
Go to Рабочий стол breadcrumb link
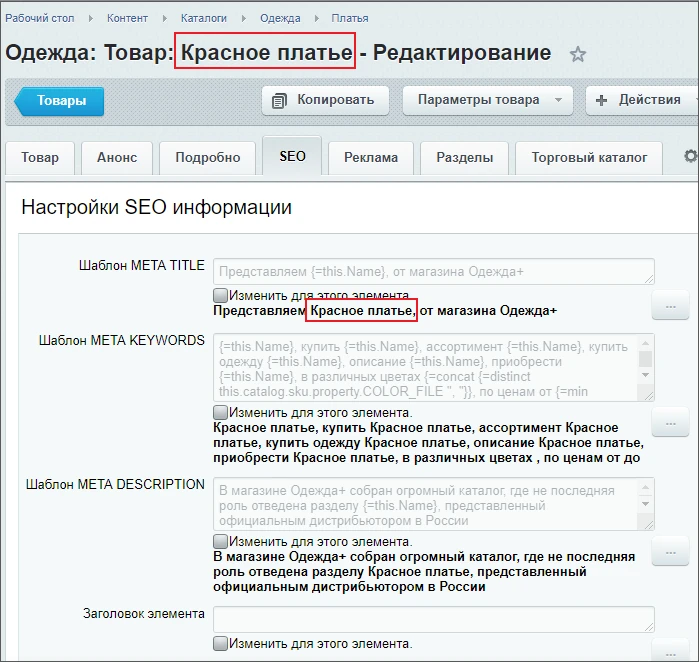40,19
